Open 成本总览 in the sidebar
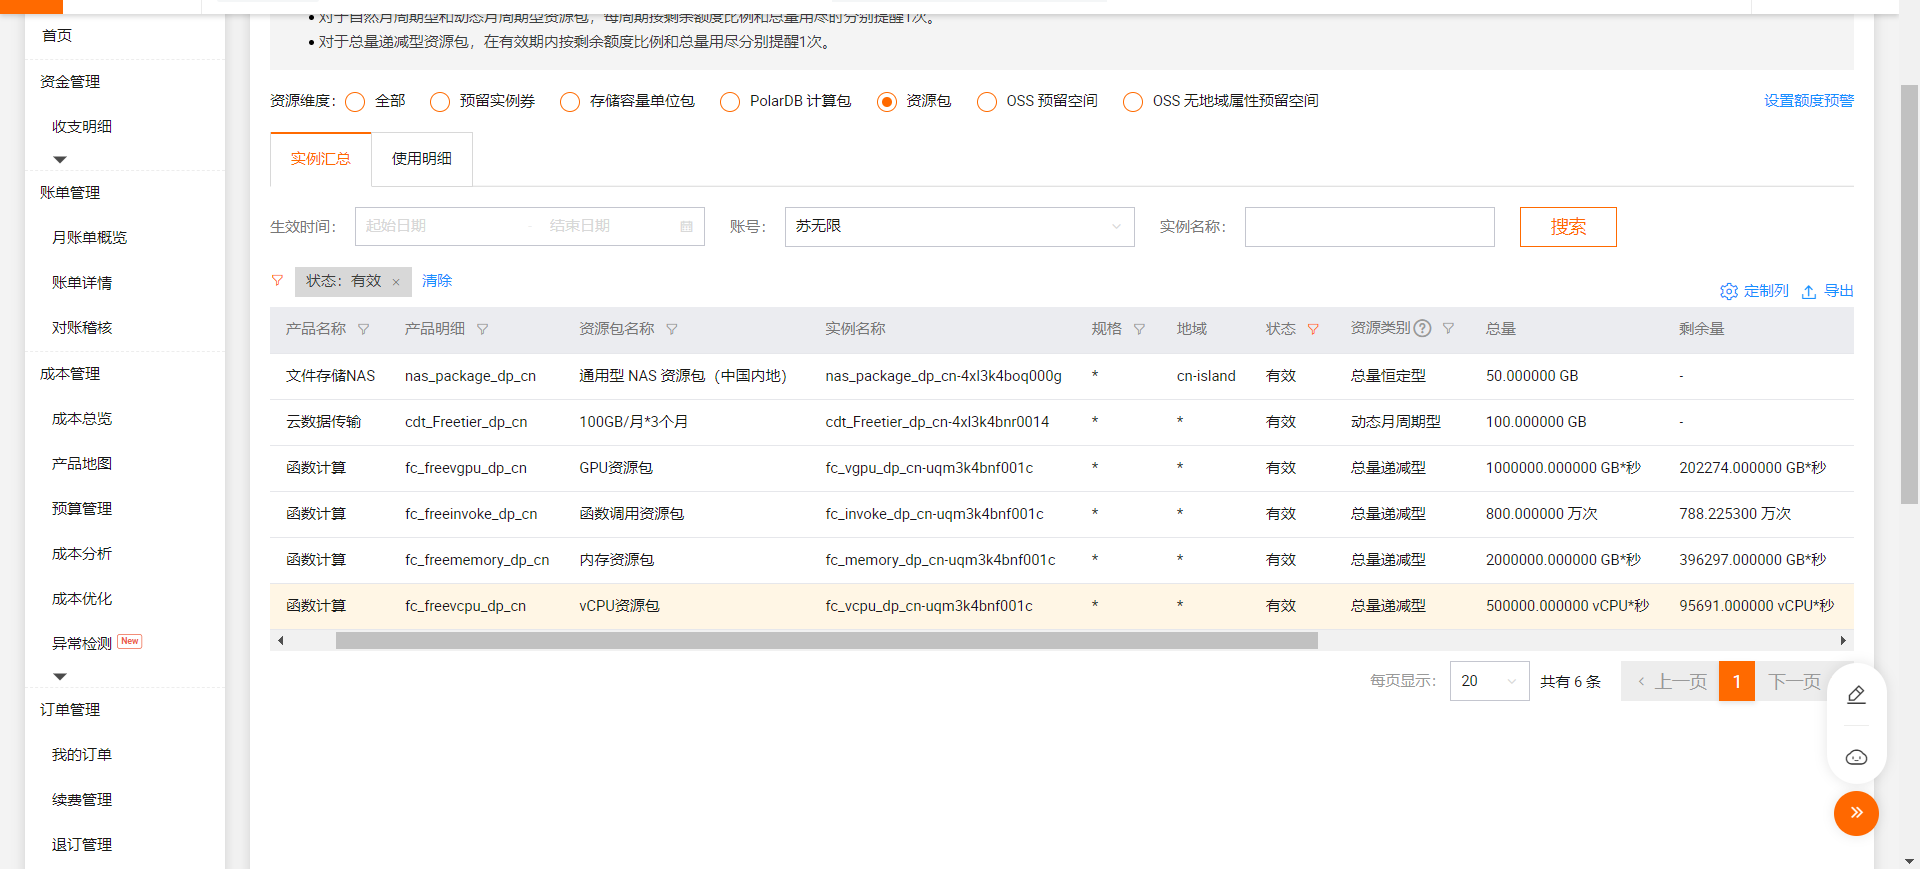This screenshot has width=1920, height=869. click(82, 418)
